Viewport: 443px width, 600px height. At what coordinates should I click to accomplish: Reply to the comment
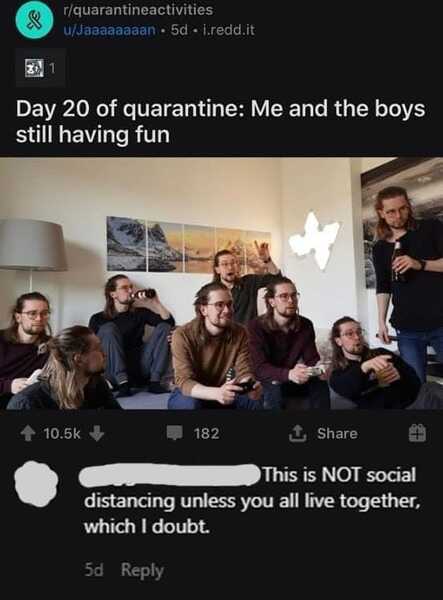coord(142,571)
